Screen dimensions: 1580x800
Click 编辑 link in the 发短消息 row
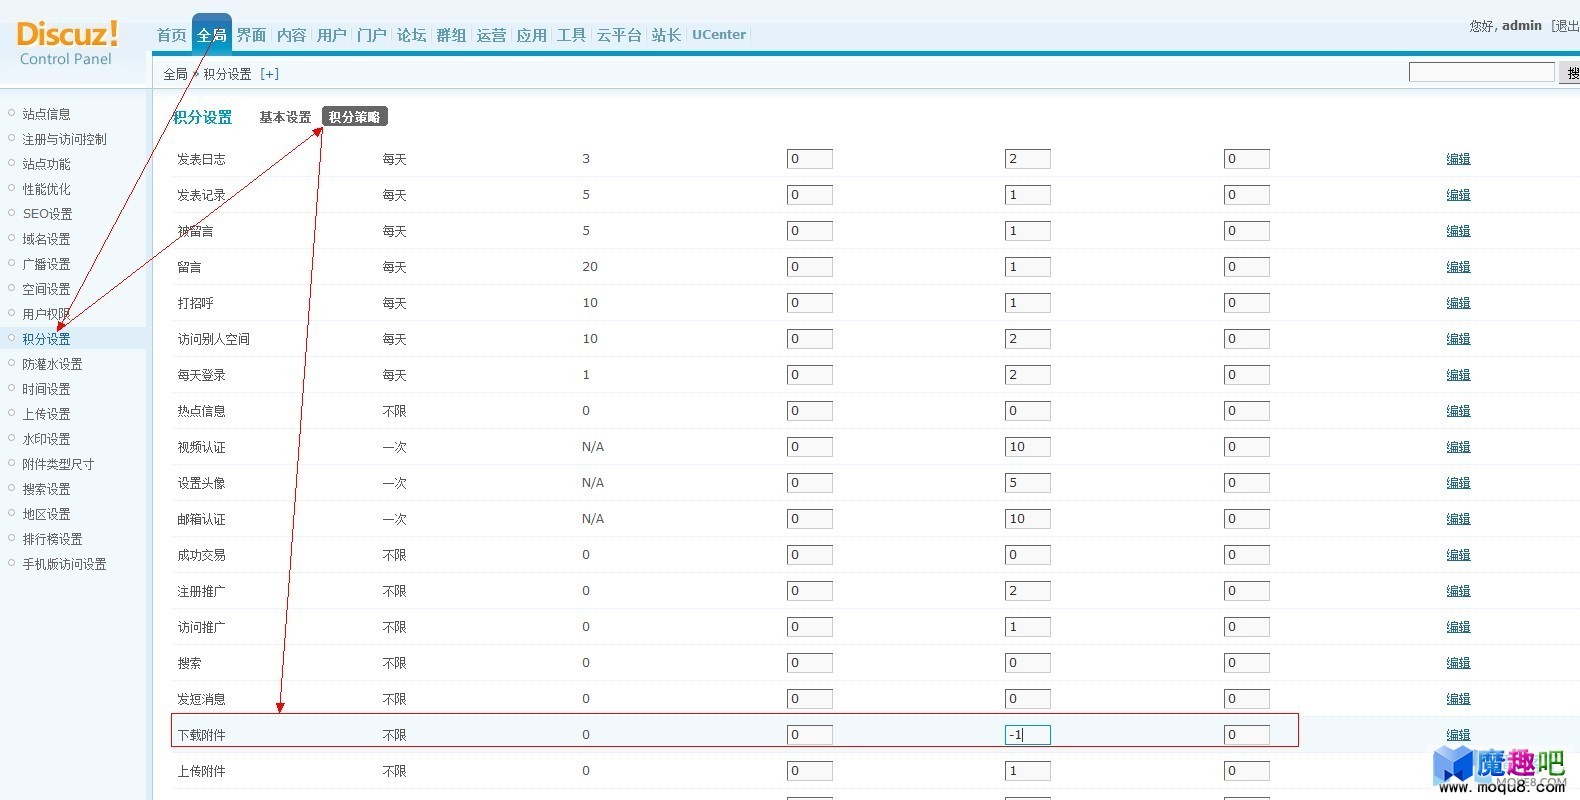pos(1458,699)
